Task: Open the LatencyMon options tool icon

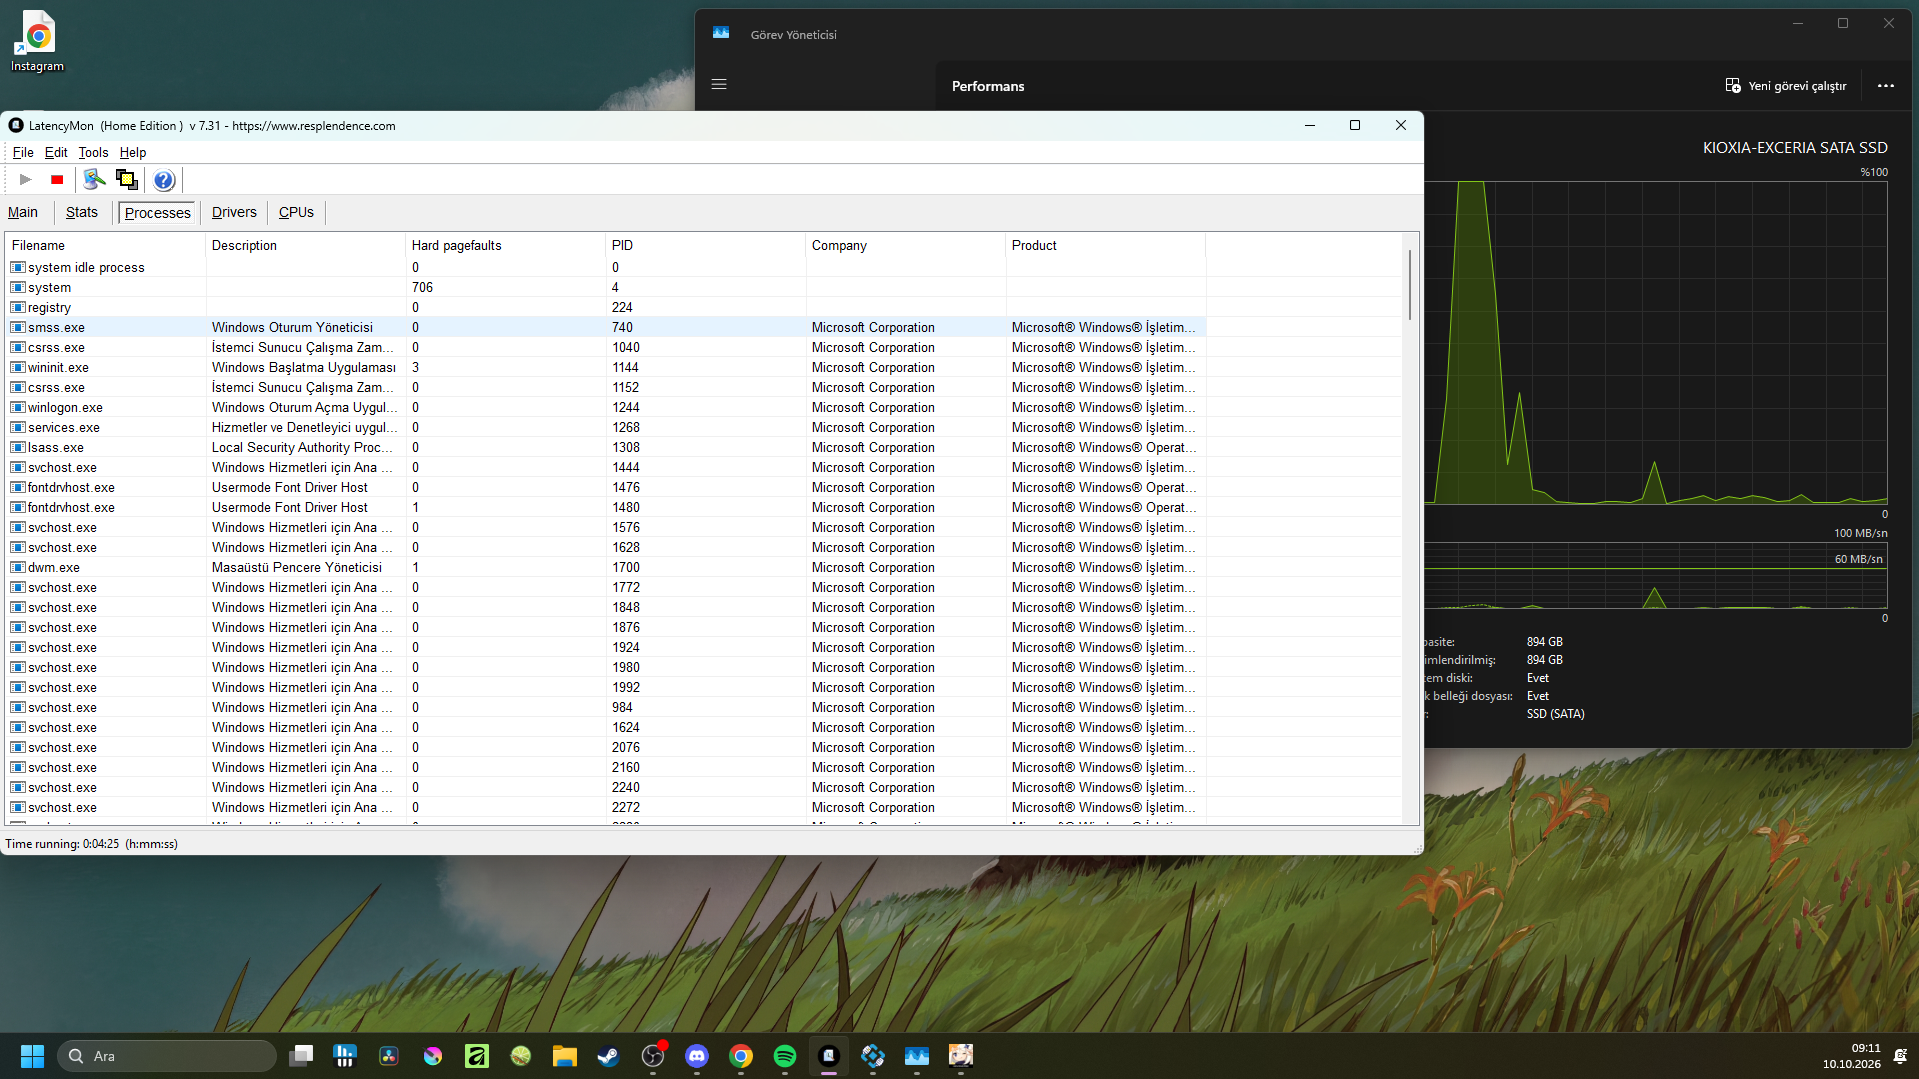Action: (x=94, y=180)
